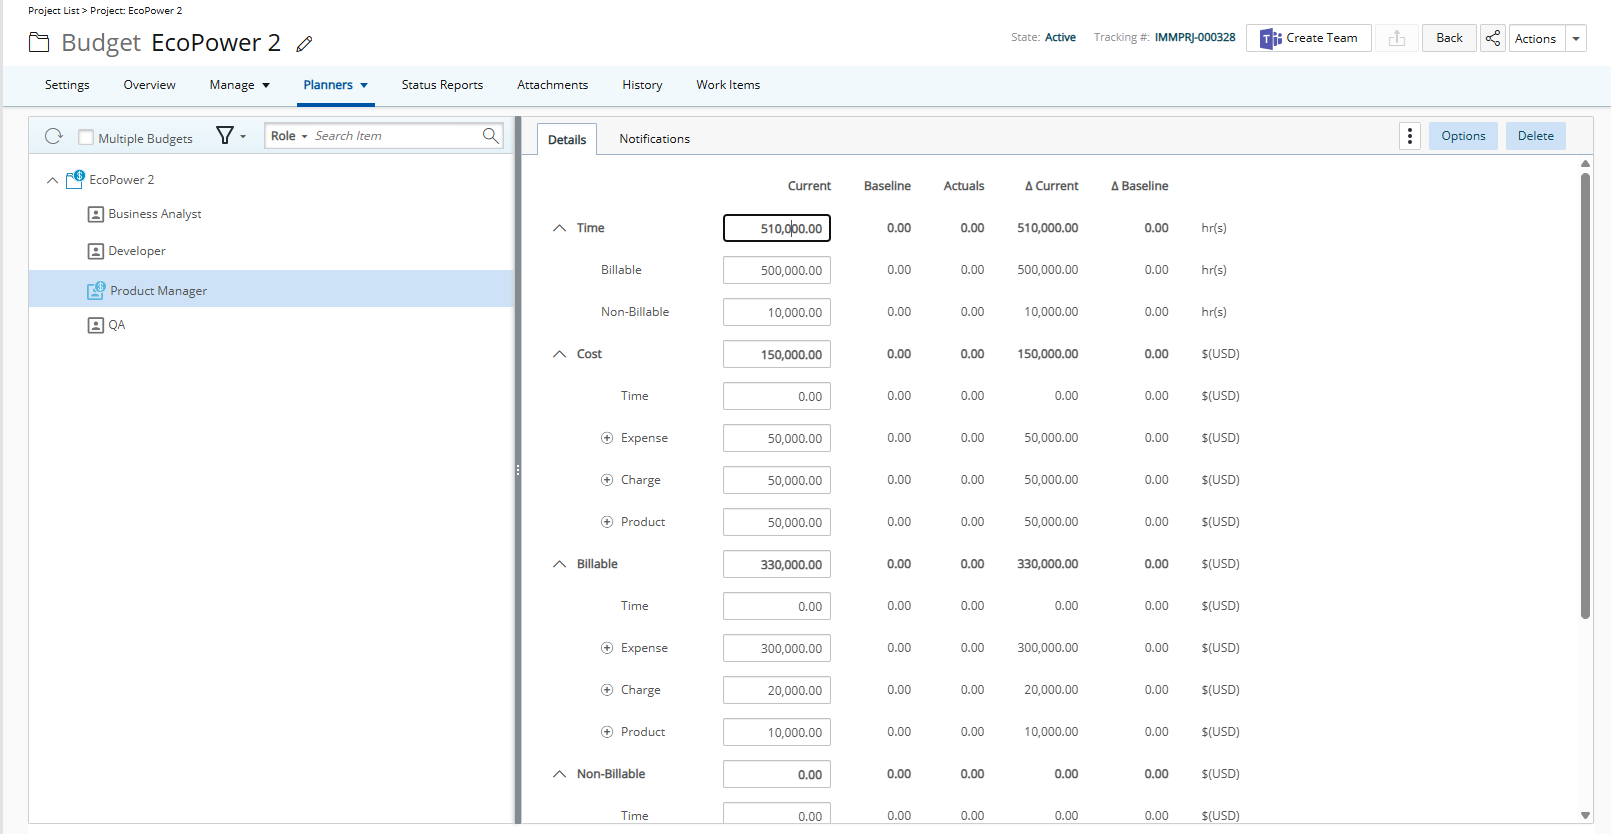Viewport: 1611px width, 834px height.
Task: Click the upload/export icon button
Action: coord(1397,38)
